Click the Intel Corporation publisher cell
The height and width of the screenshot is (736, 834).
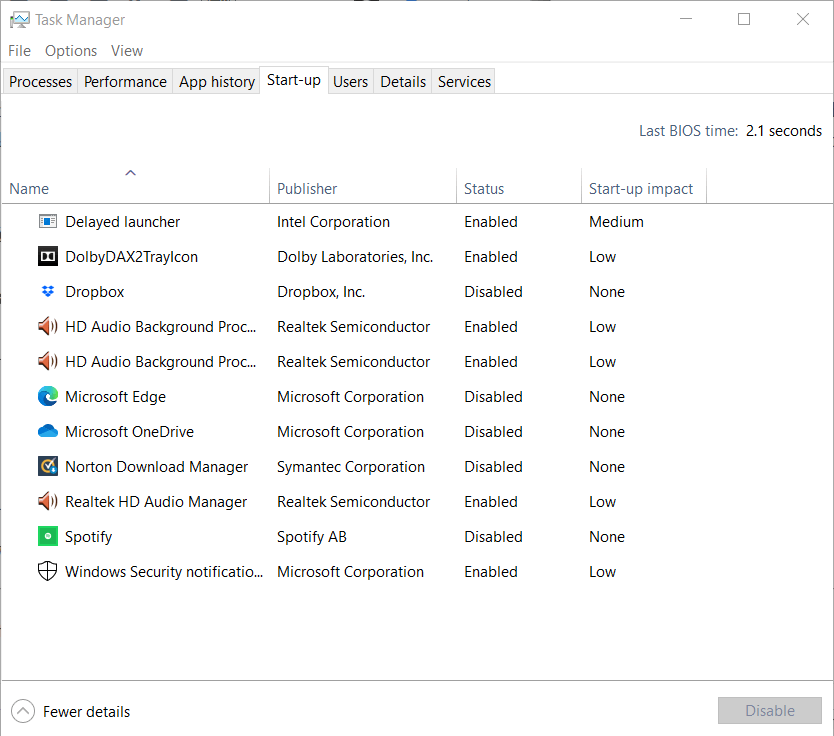pyautogui.click(x=333, y=222)
